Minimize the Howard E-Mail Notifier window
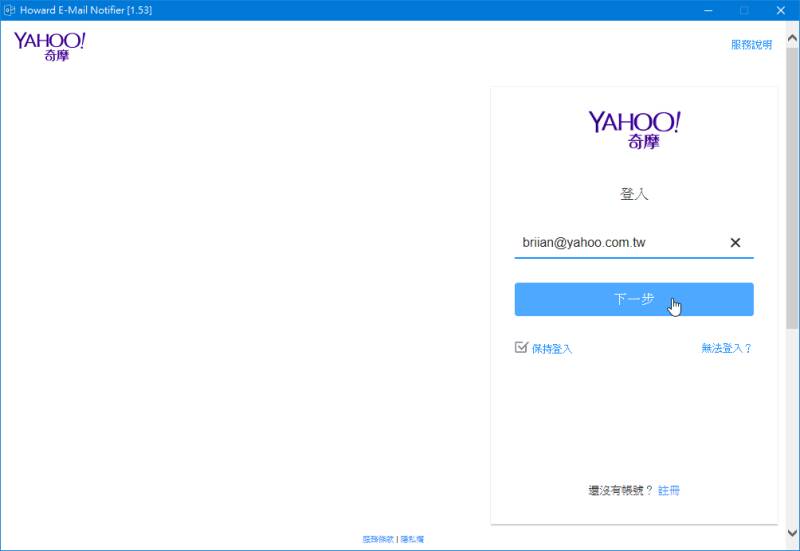The image size is (800, 551). coord(708,10)
